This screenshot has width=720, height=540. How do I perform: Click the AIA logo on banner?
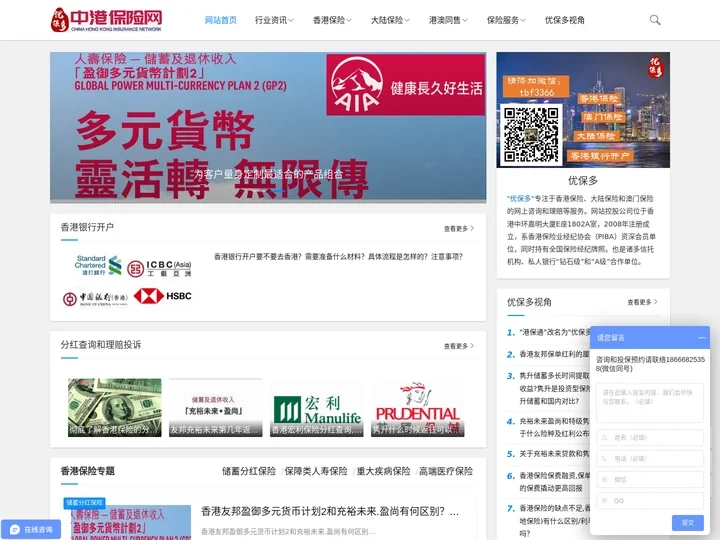357,85
